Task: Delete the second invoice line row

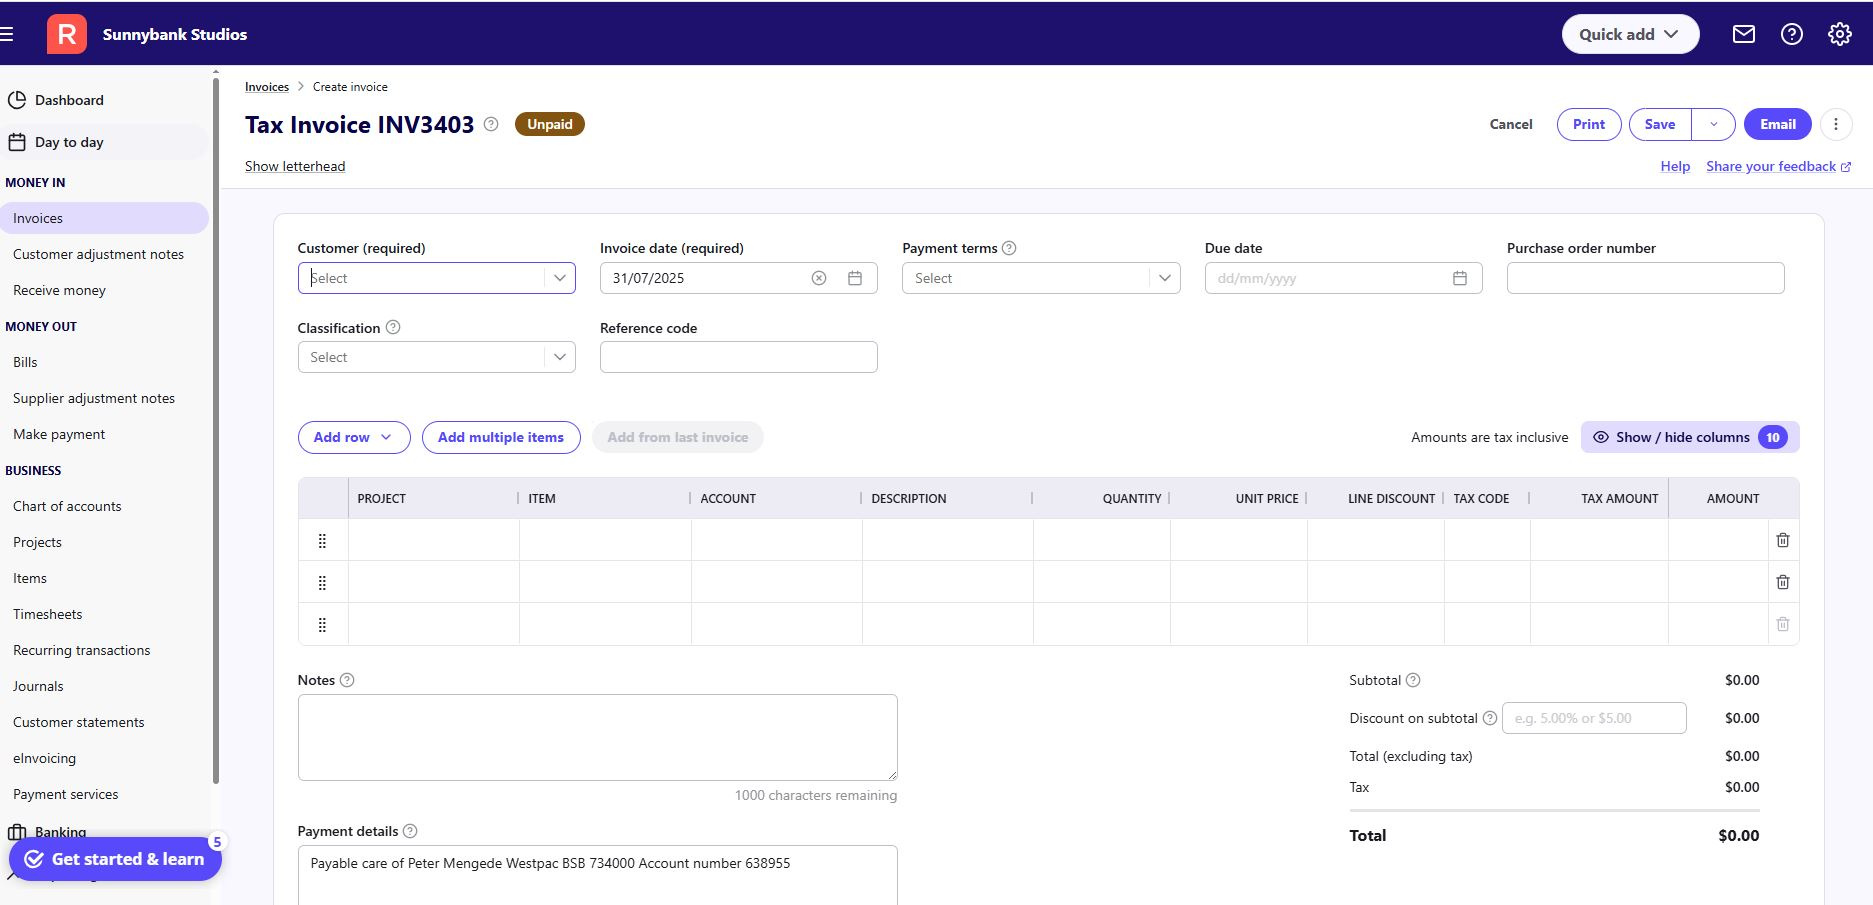Action: (1782, 582)
